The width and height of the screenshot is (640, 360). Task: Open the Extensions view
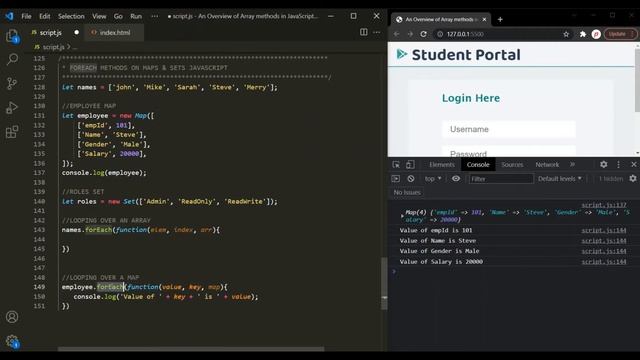coord(12,132)
